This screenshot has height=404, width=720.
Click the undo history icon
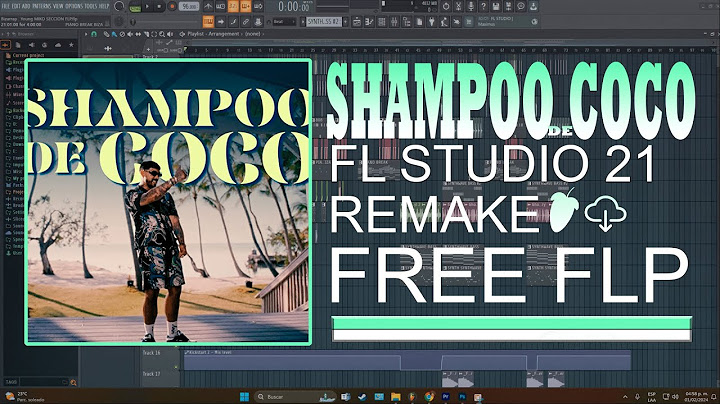tap(446, 6)
